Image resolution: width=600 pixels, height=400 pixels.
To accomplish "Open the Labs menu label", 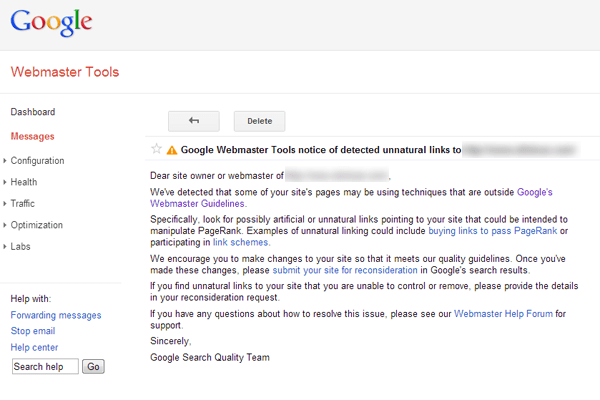I will pyautogui.click(x=20, y=247).
